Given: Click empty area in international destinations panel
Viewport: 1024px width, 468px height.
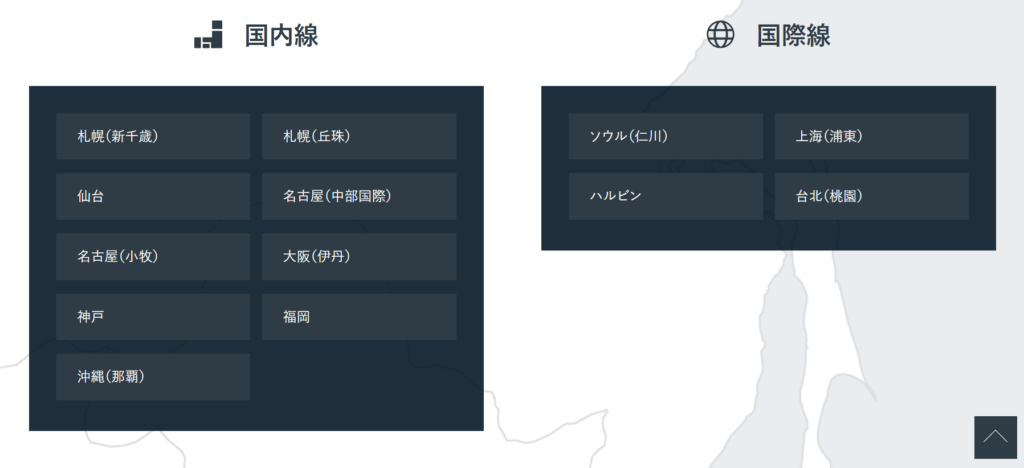Looking at the screenshot, I should pos(768,236).
